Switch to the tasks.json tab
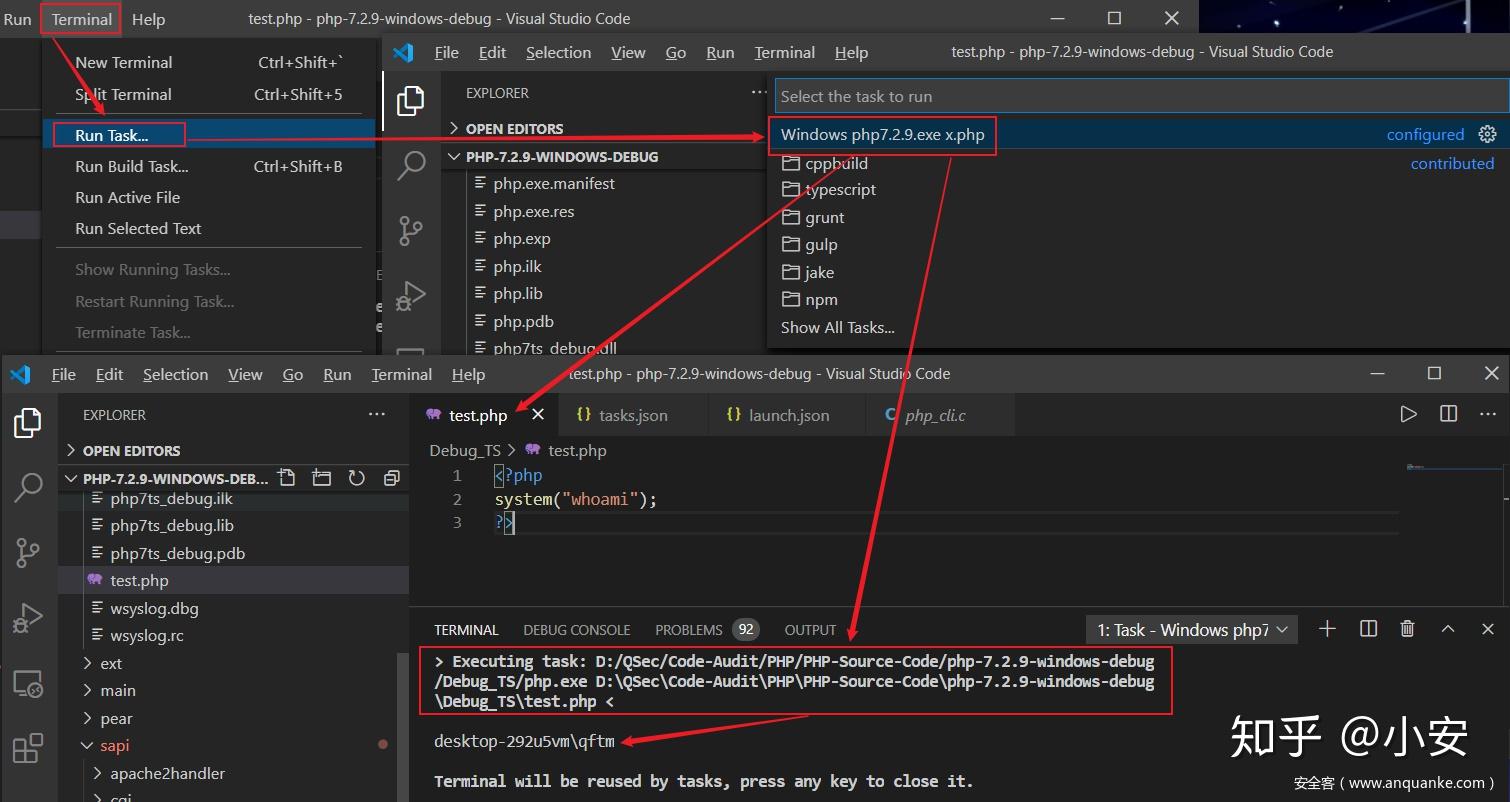The height and width of the screenshot is (802, 1510). coord(632,415)
